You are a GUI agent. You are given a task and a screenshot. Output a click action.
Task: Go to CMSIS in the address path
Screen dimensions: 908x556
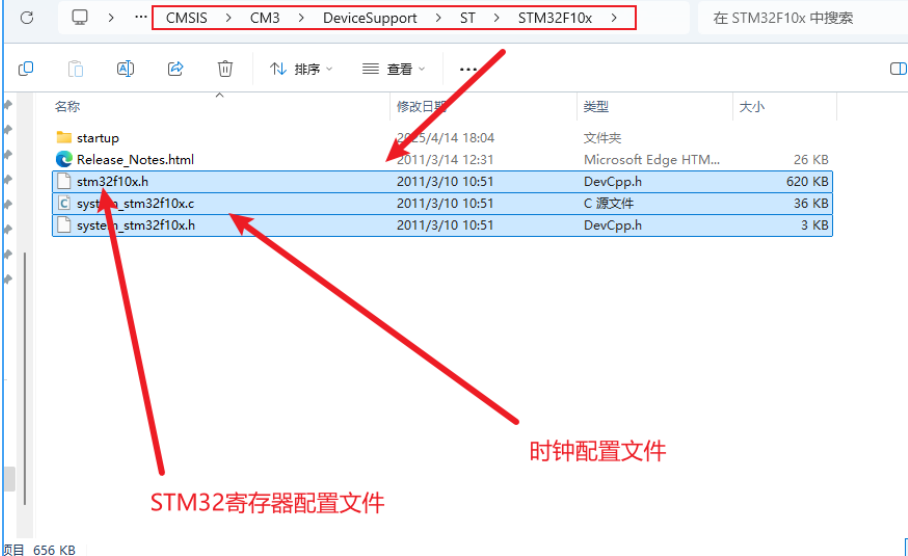click(x=186, y=18)
